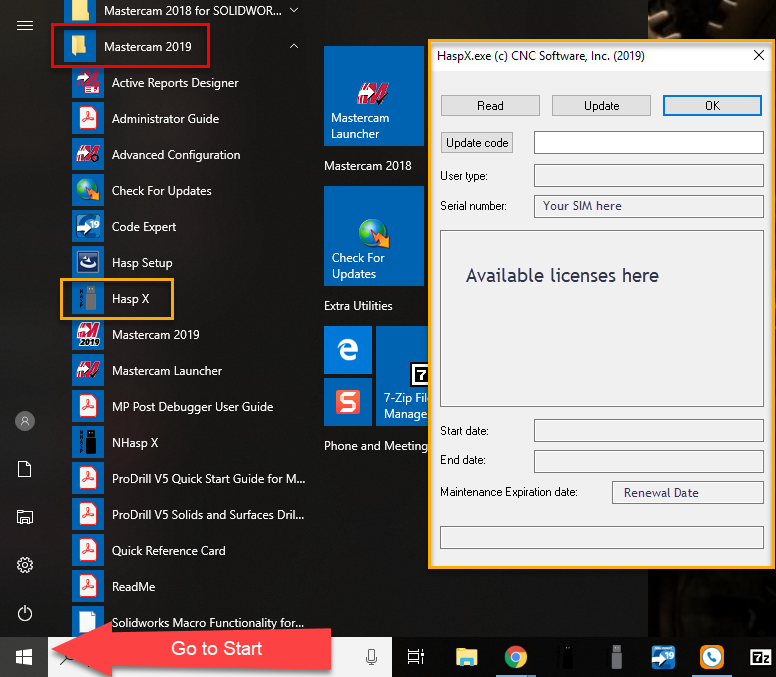Launch Mastercam 2019 application entry
The width and height of the screenshot is (776, 677).
click(188, 335)
